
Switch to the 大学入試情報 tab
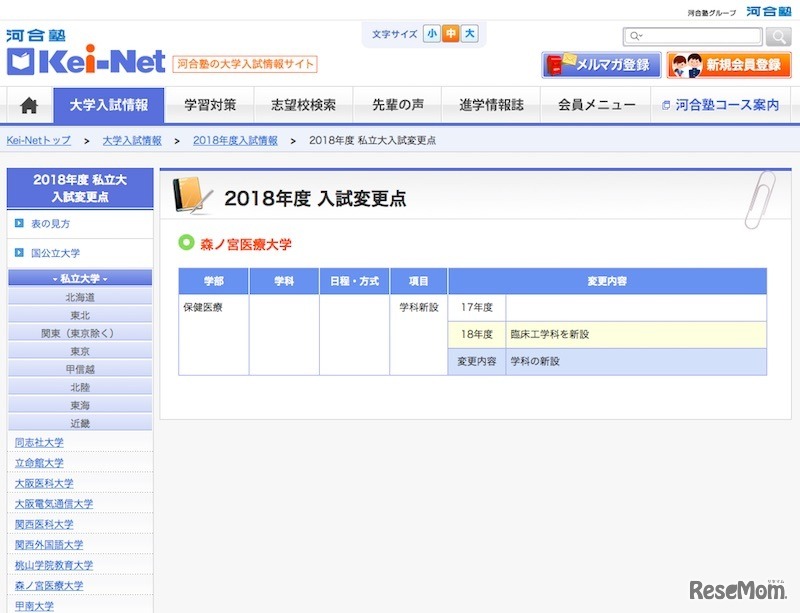[x=110, y=104]
